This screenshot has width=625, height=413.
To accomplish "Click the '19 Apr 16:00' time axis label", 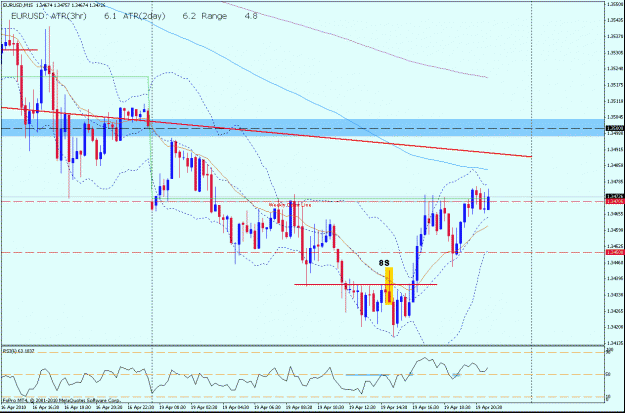I will click(424, 408).
